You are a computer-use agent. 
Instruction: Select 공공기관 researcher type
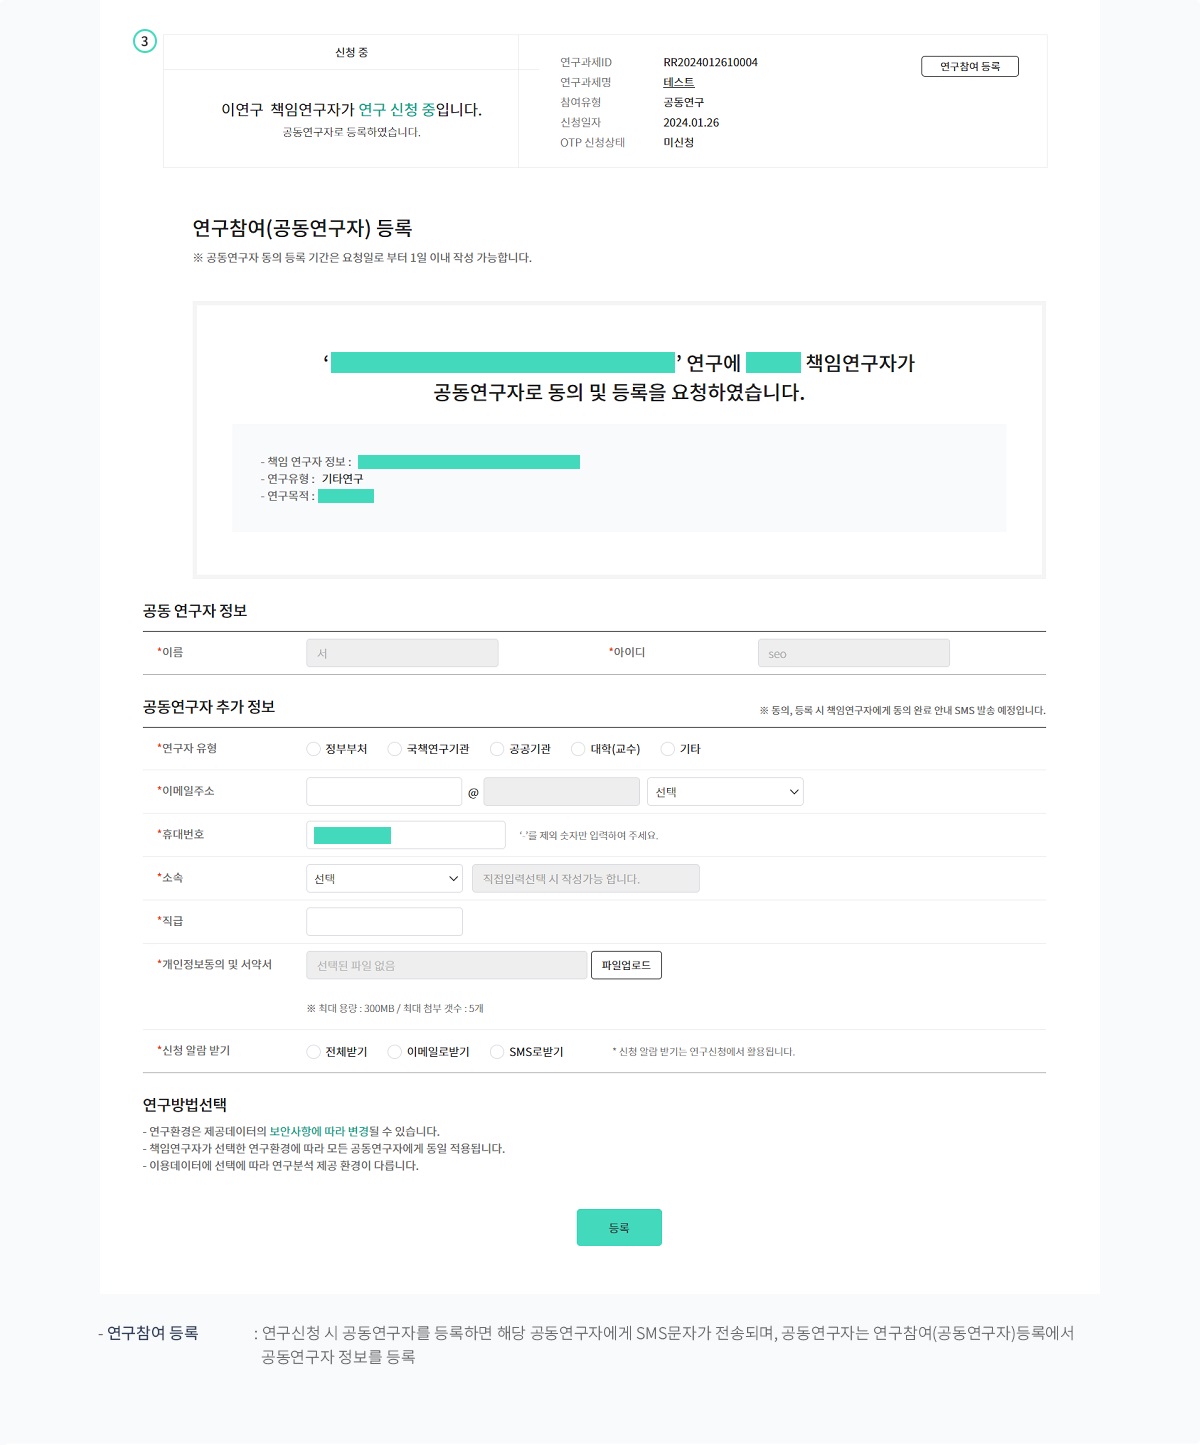click(x=497, y=749)
